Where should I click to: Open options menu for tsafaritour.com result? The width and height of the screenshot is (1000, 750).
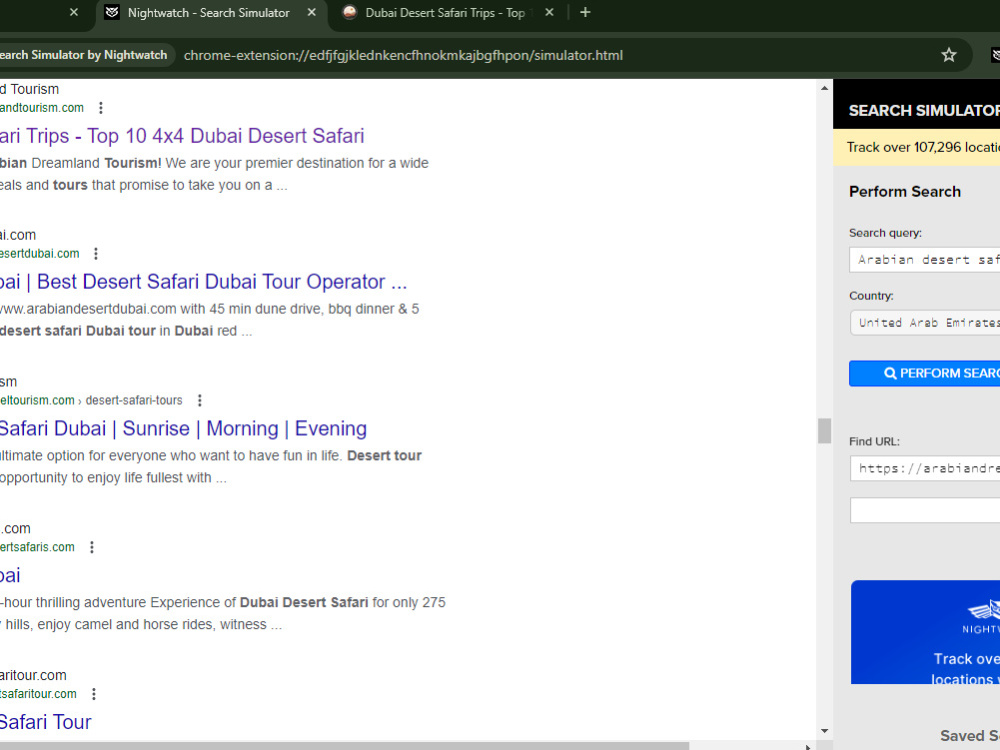click(94, 694)
